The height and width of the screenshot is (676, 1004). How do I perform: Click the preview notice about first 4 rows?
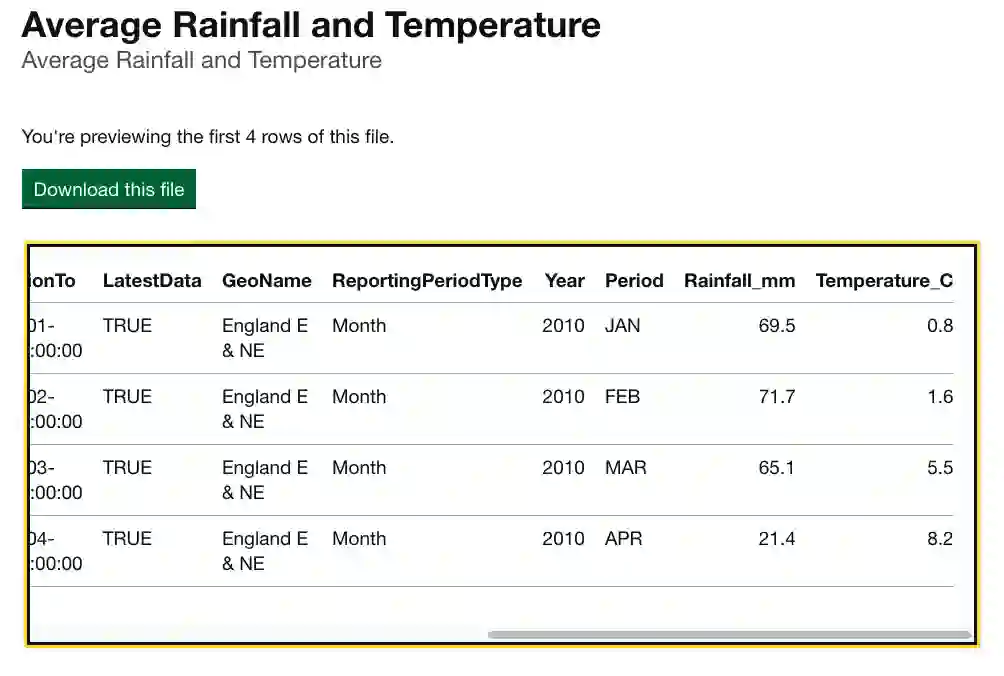click(208, 137)
